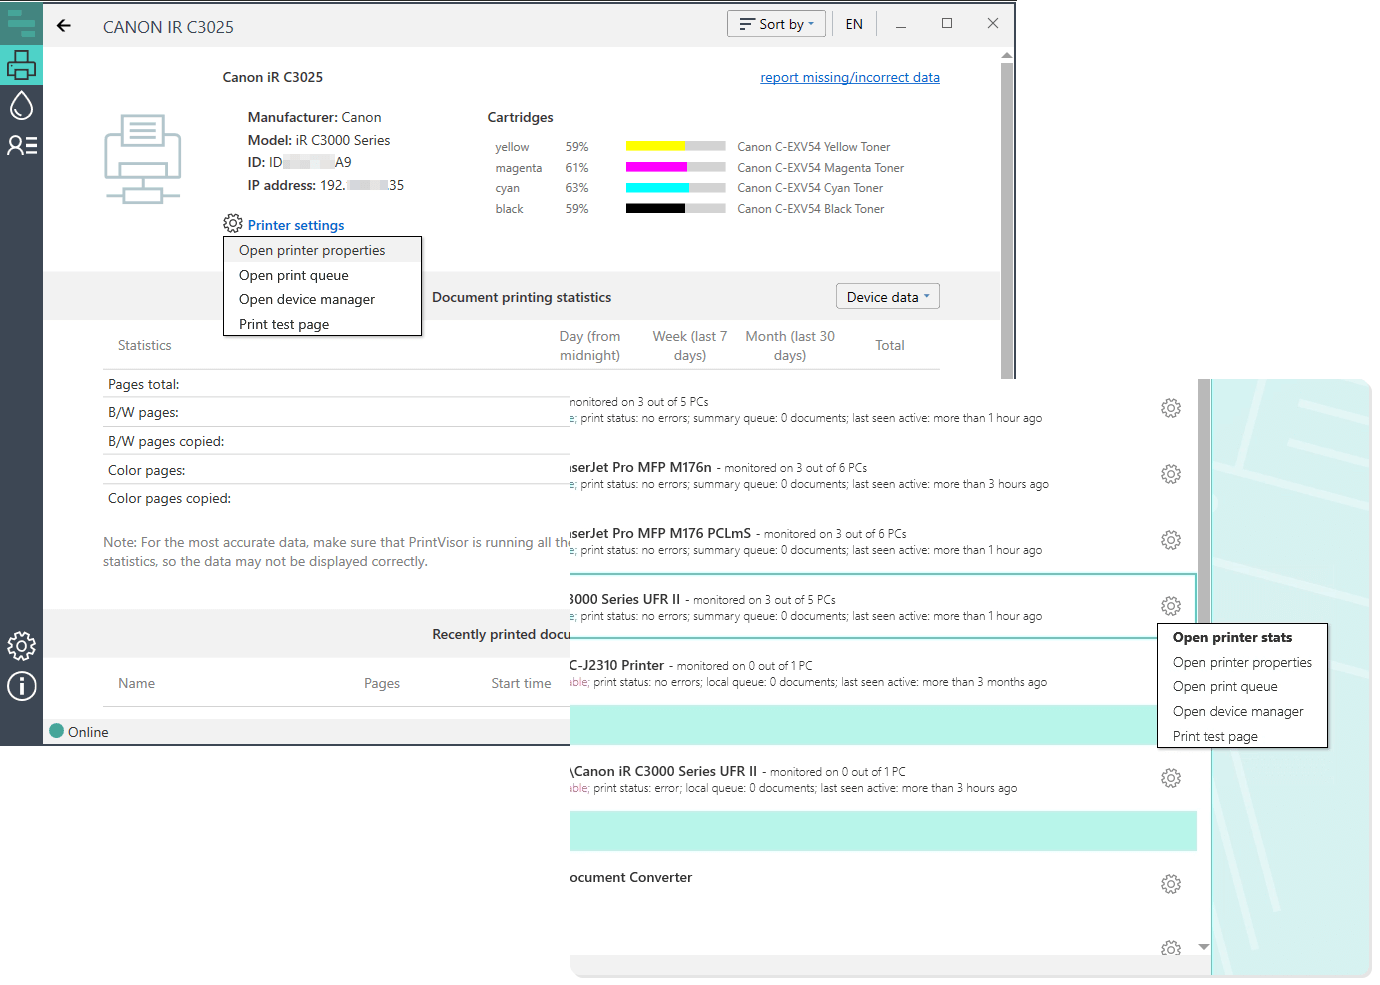Screen dimensions: 1380x985
Task: Expand the Device data dropdown
Action: point(887,297)
